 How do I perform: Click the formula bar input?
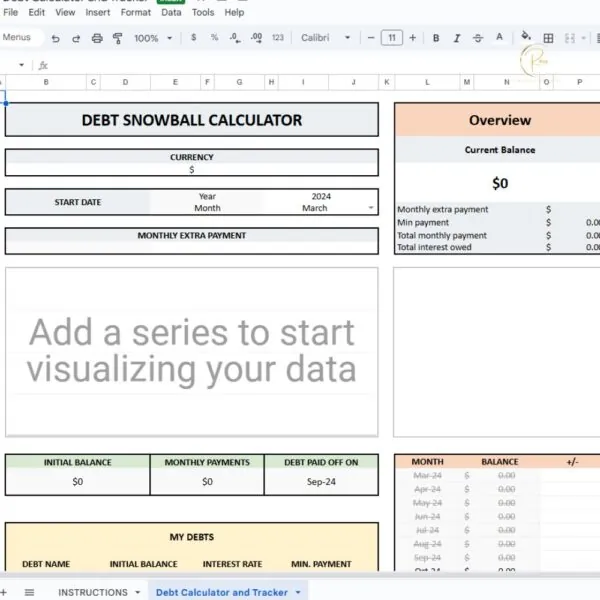point(321,65)
